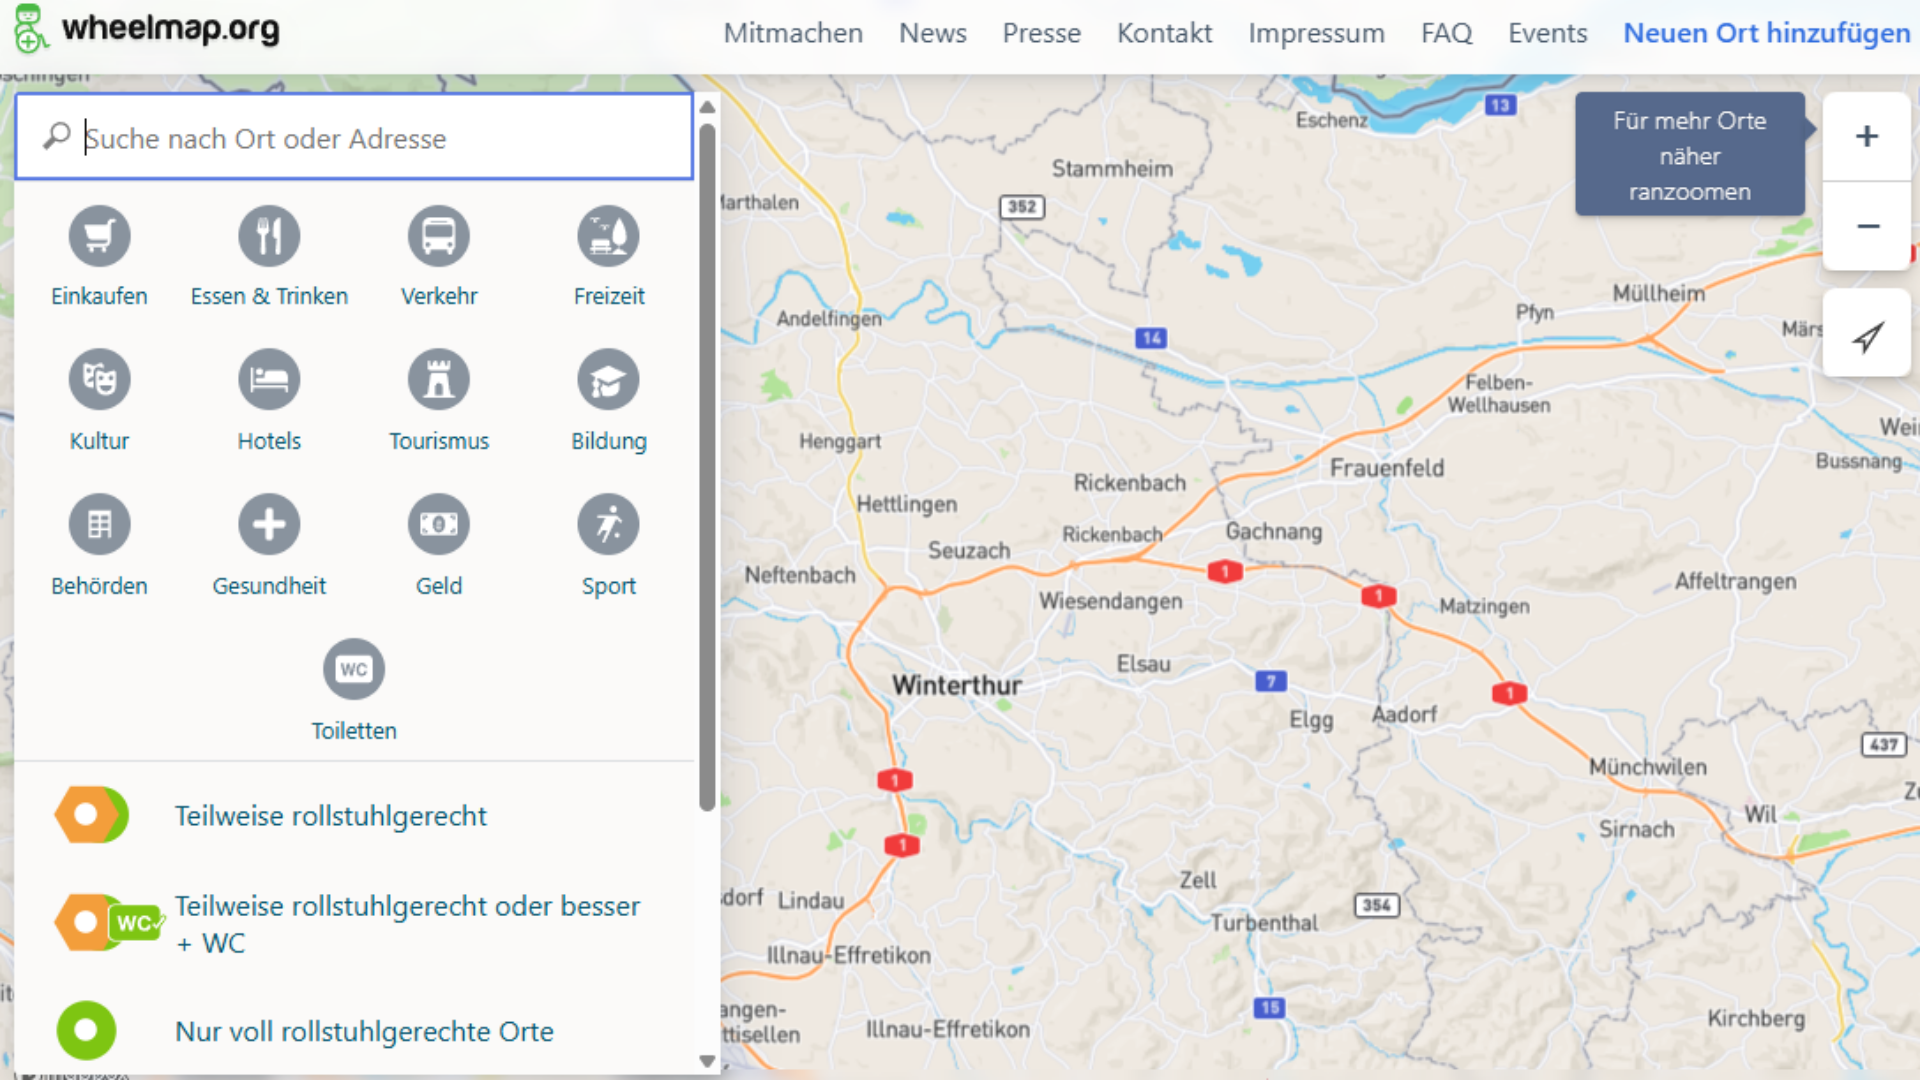Open the News menu item

pos(932,33)
